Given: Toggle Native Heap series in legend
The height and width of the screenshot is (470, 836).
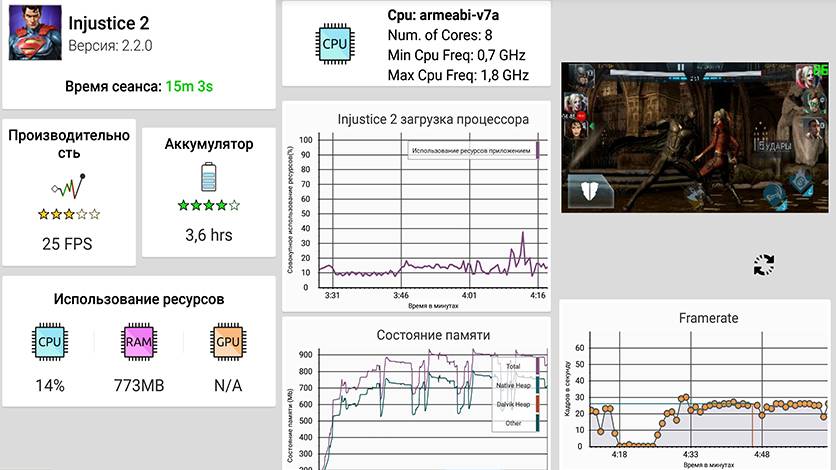Looking at the screenshot, I should 514,385.
